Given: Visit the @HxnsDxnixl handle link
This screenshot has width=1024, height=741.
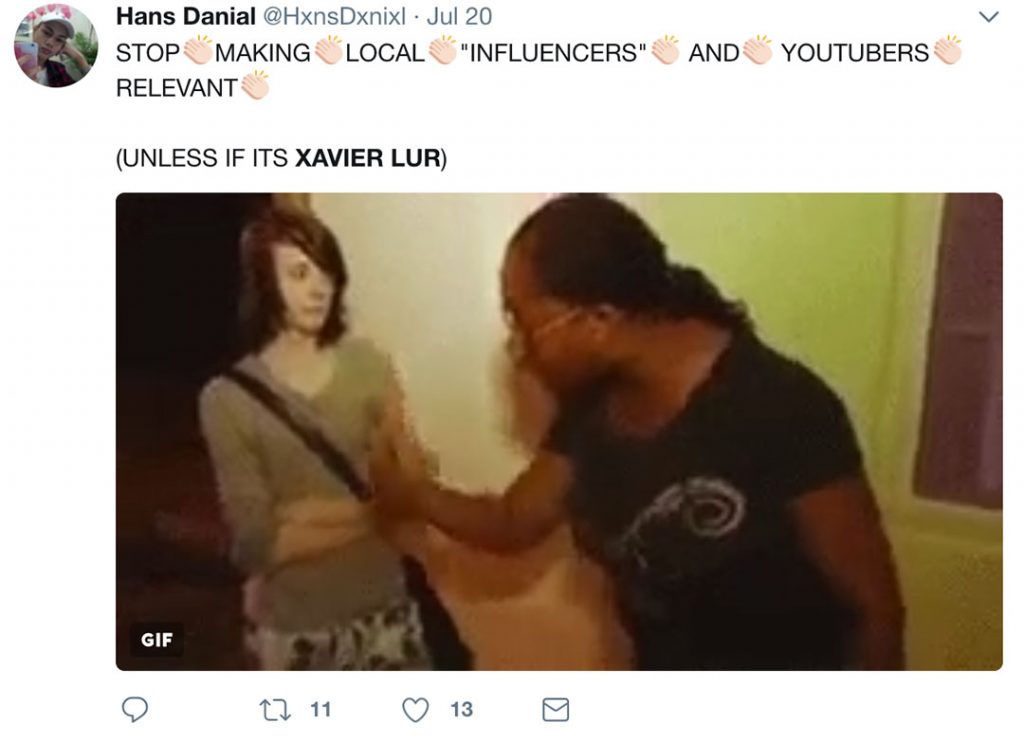Looking at the screenshot, I should 334,16.
